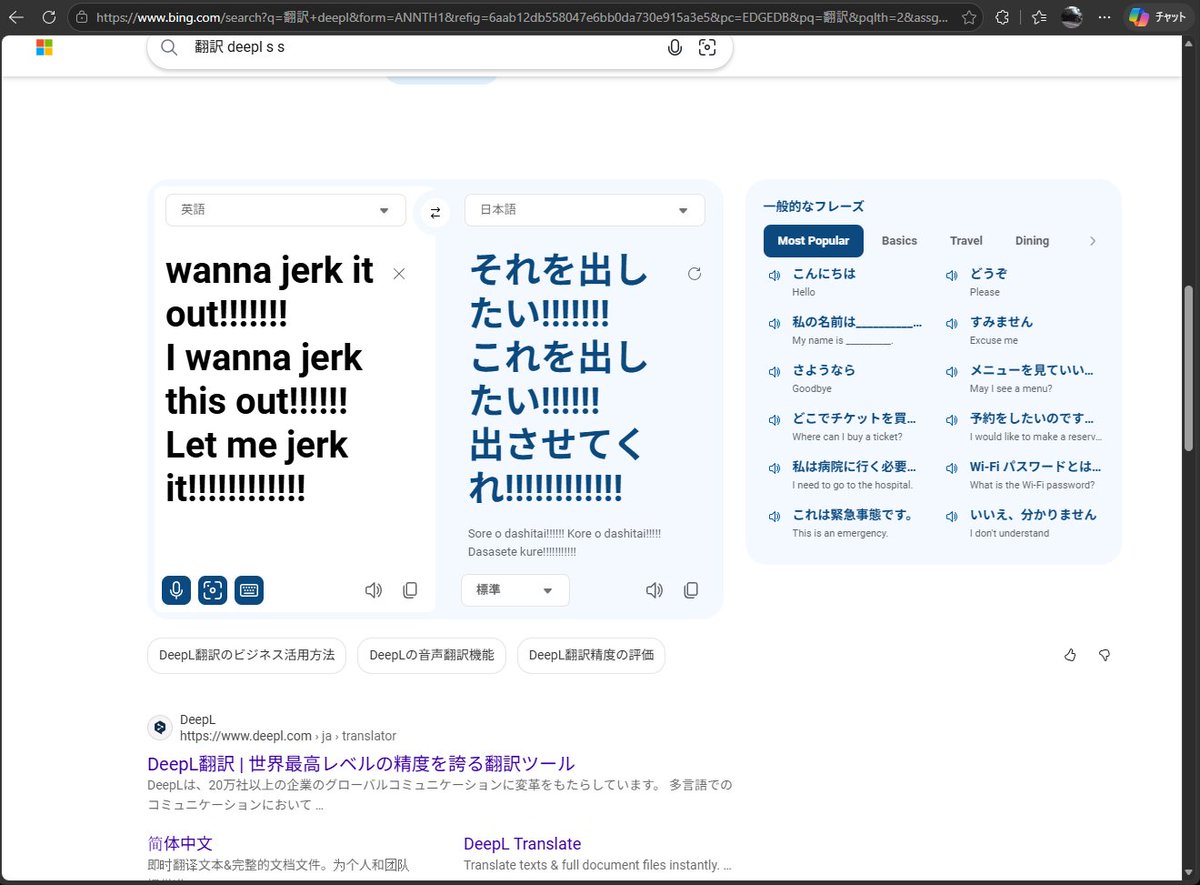This screenshot has height=885, width=1200.
Task: Open the DeepL Translate sublink
Action: point(522,844)
